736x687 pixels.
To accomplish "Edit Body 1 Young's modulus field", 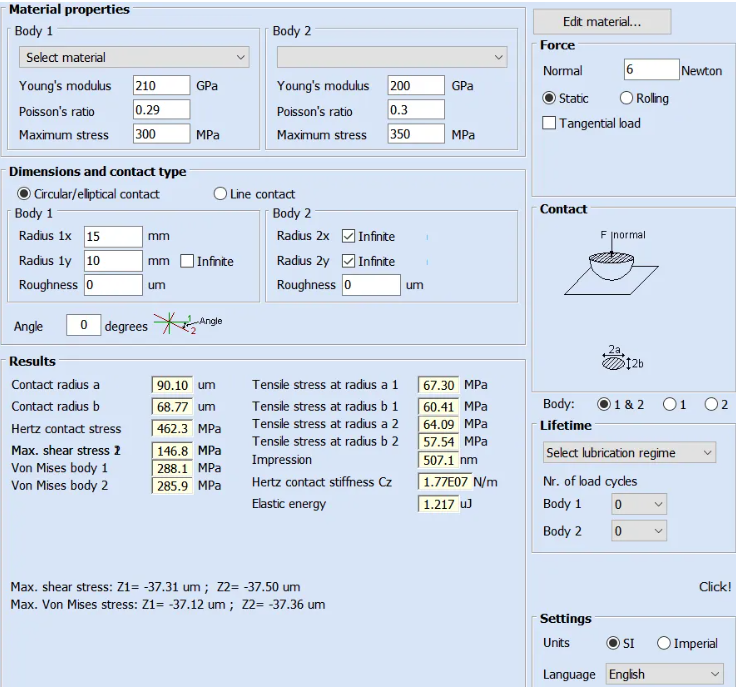I will click(161, 85).
